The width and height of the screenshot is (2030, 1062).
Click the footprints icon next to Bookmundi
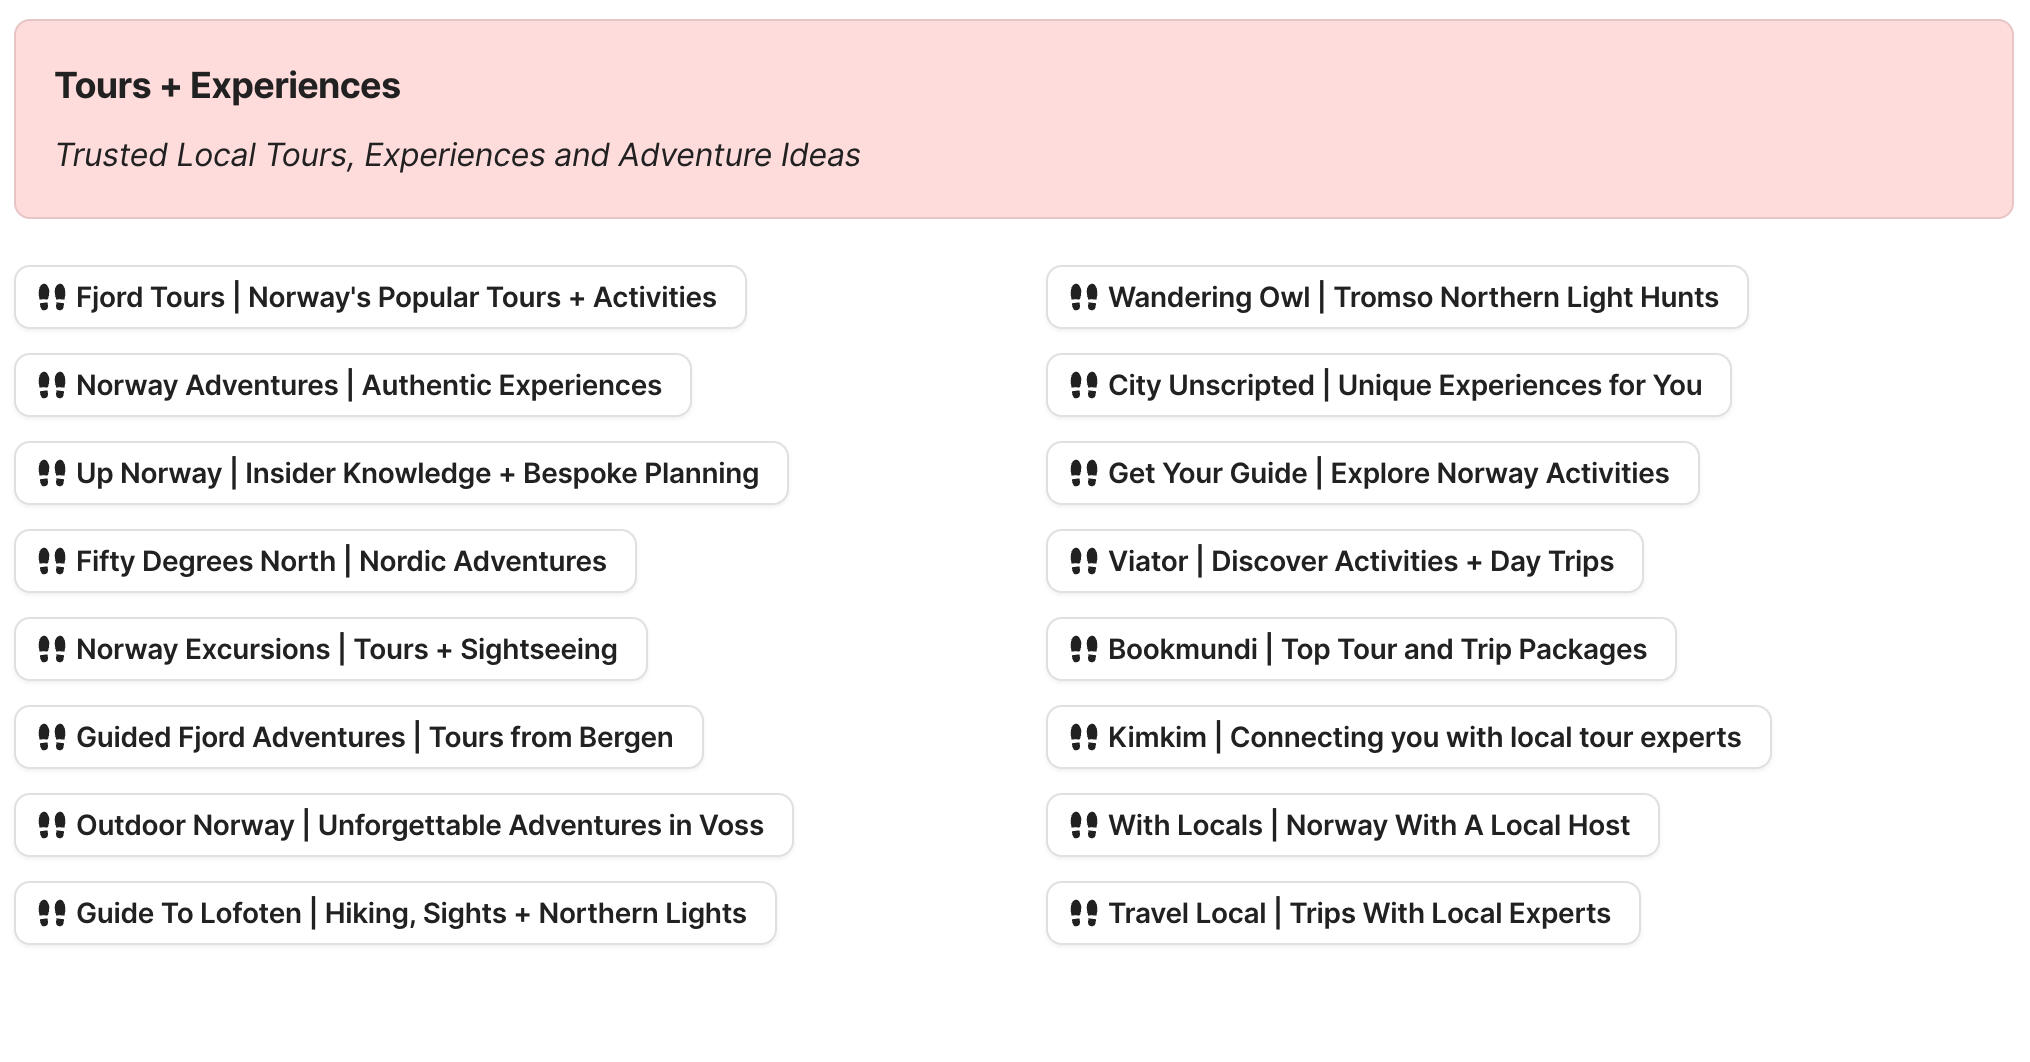[x=1083, y=649]
